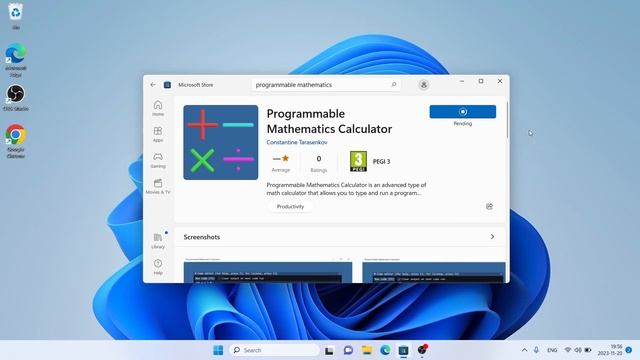
Task: Click the Store page vertical scrollbar
Action: click(507, 120)
